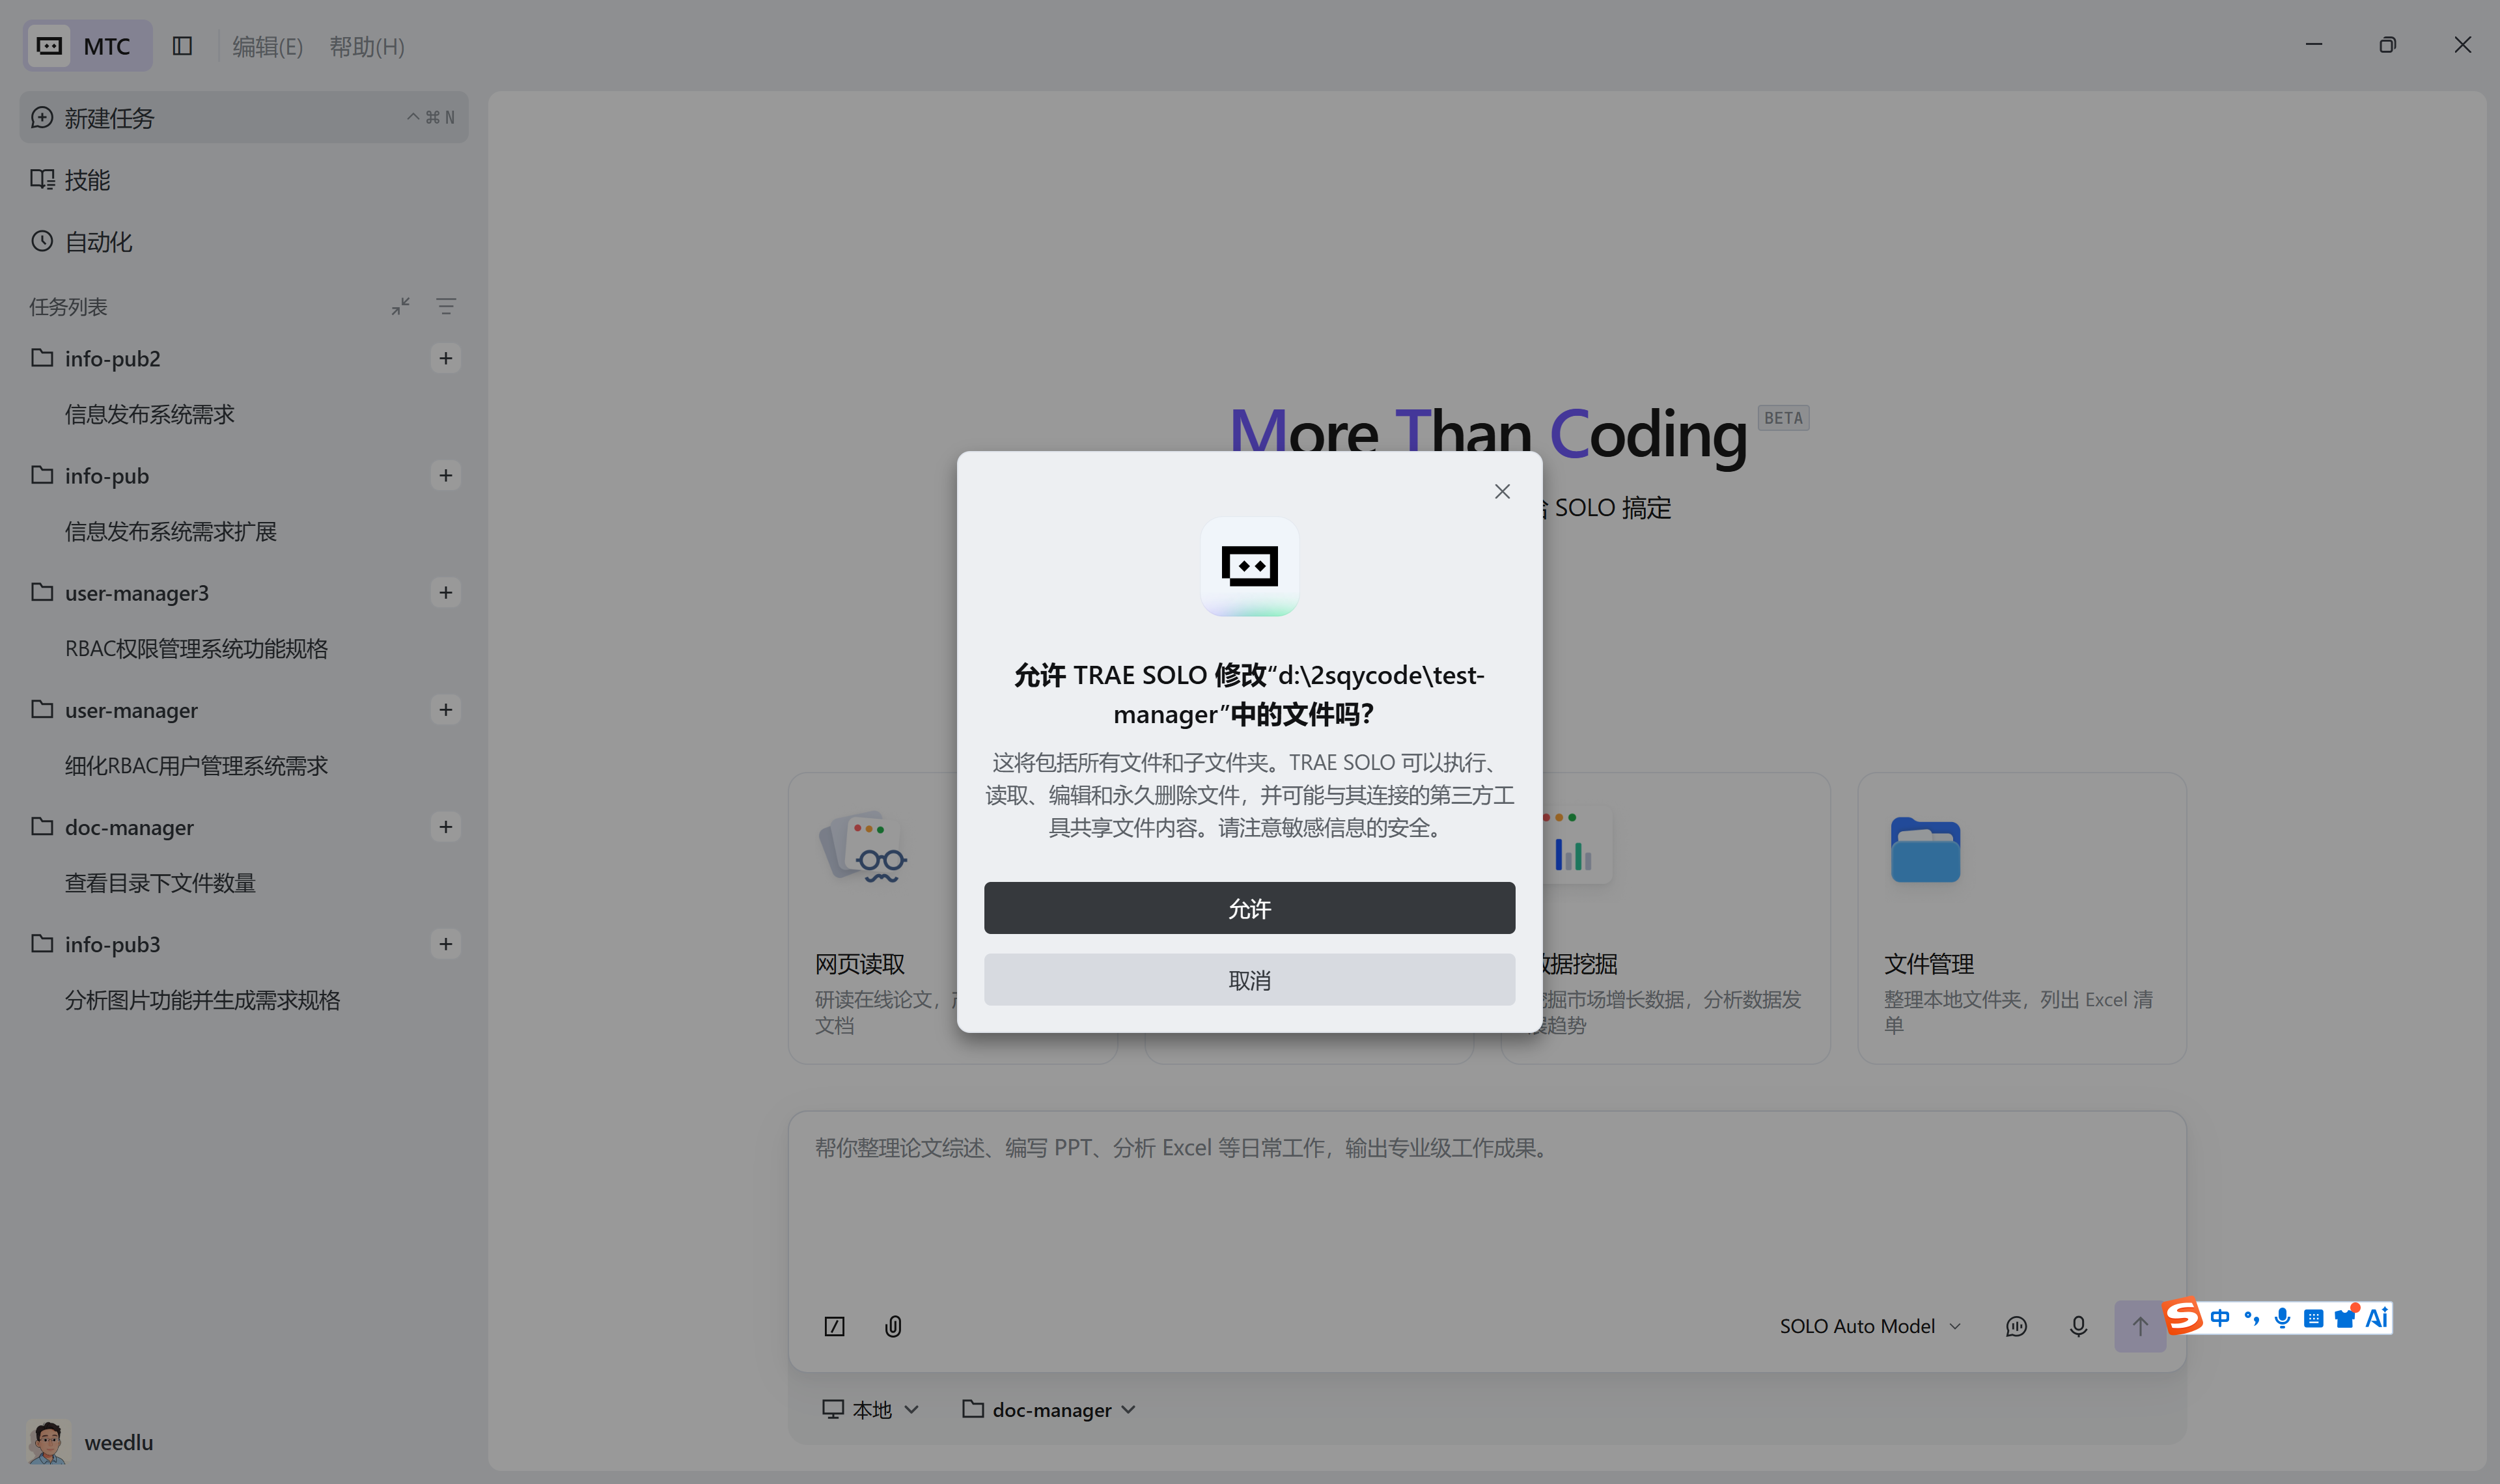Screen dimensions: 2500x1484
Task: Click 取消 to deny permission
Action: click(x=1249, y=980)
